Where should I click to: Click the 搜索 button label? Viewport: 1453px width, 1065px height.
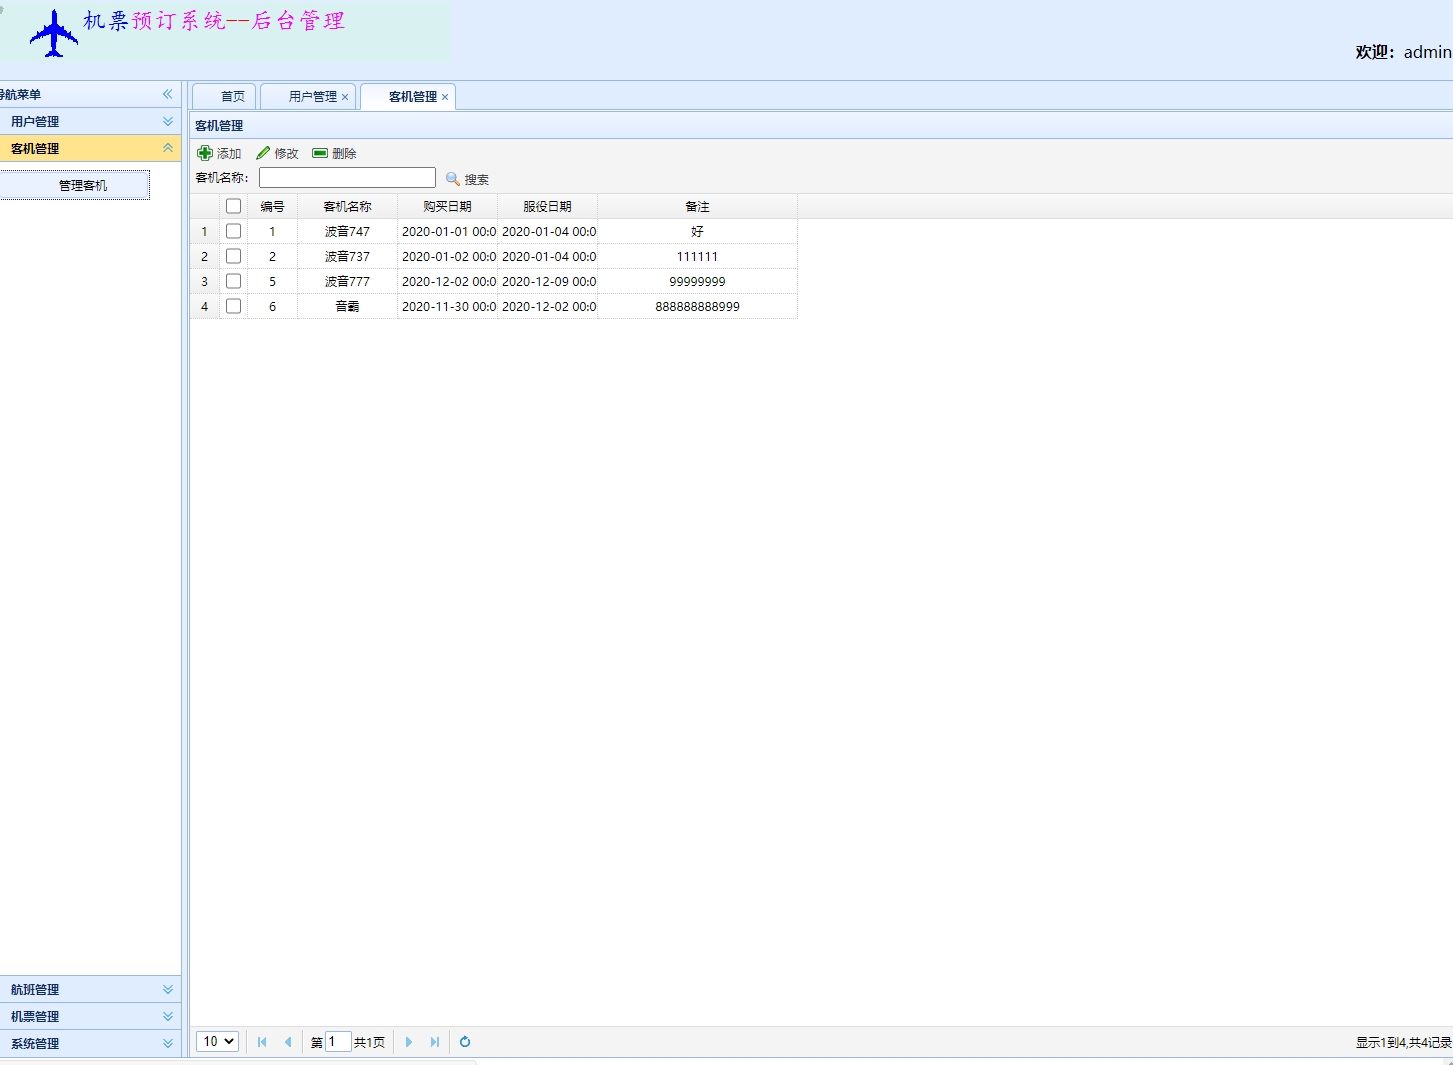(477, 180)
